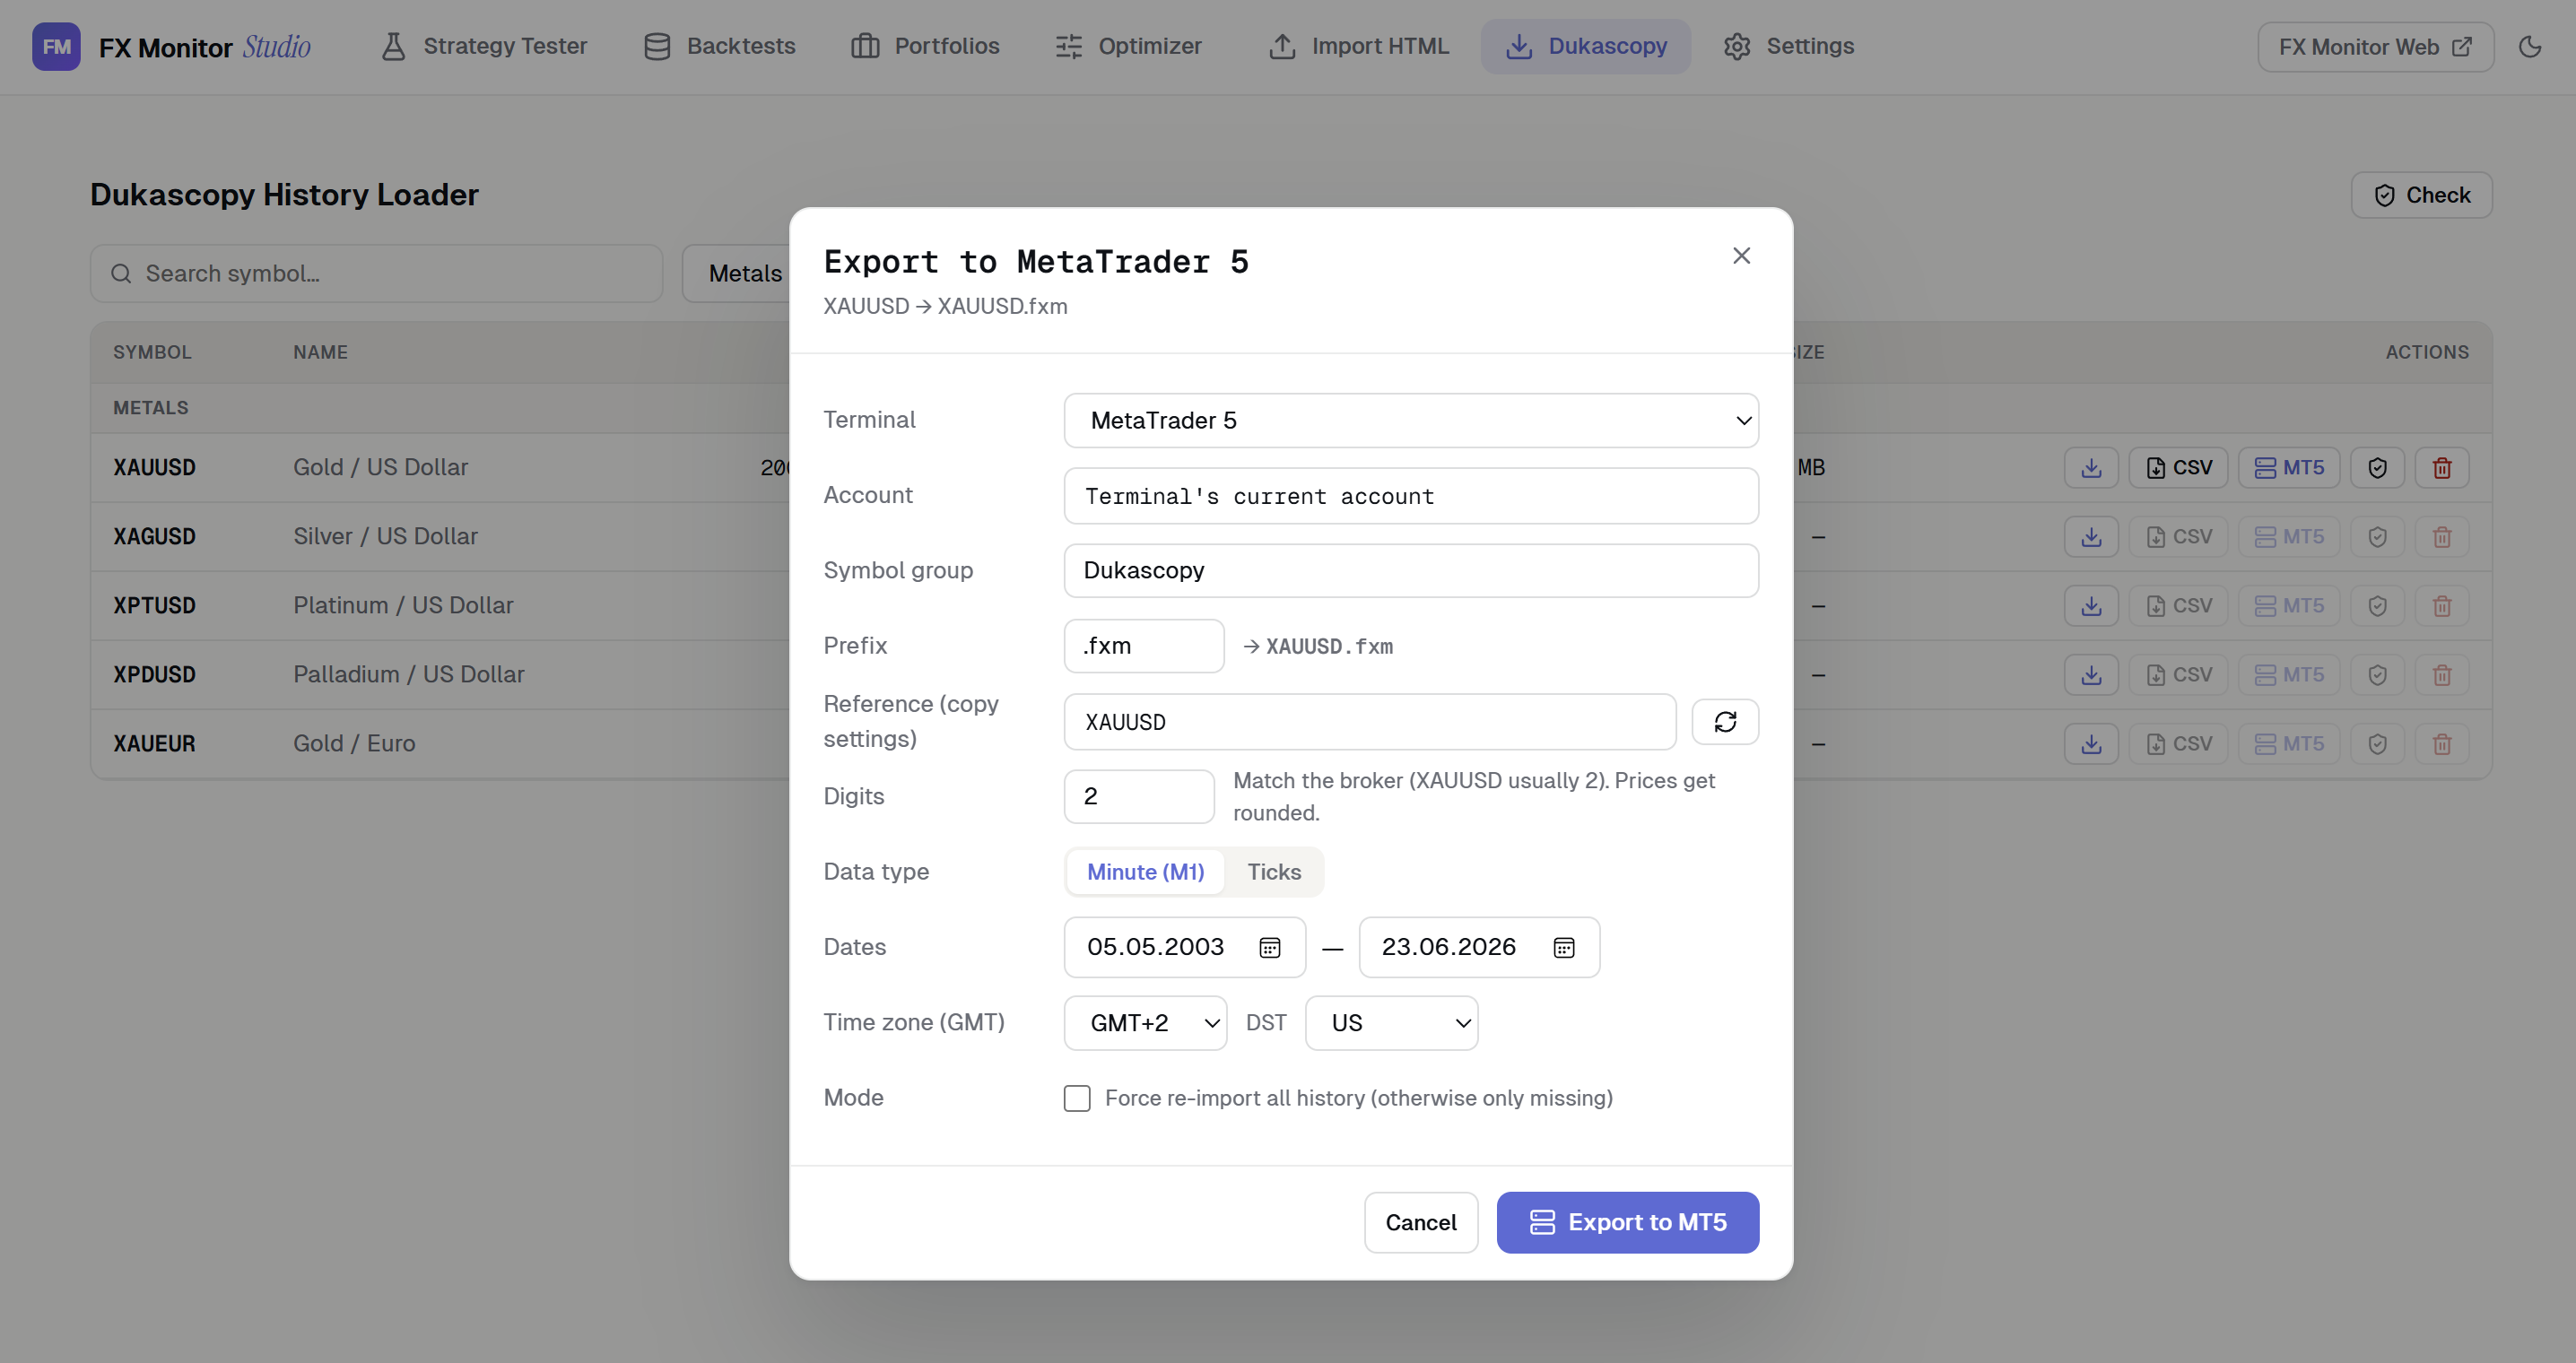
Task: Verify XAUUSD data with shield icon
Action: [2378, 467]
